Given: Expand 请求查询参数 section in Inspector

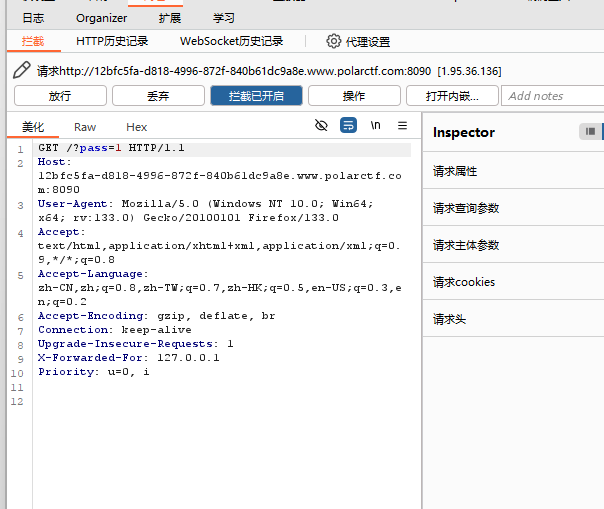Looking at the screenshot, I should point(513,208).
